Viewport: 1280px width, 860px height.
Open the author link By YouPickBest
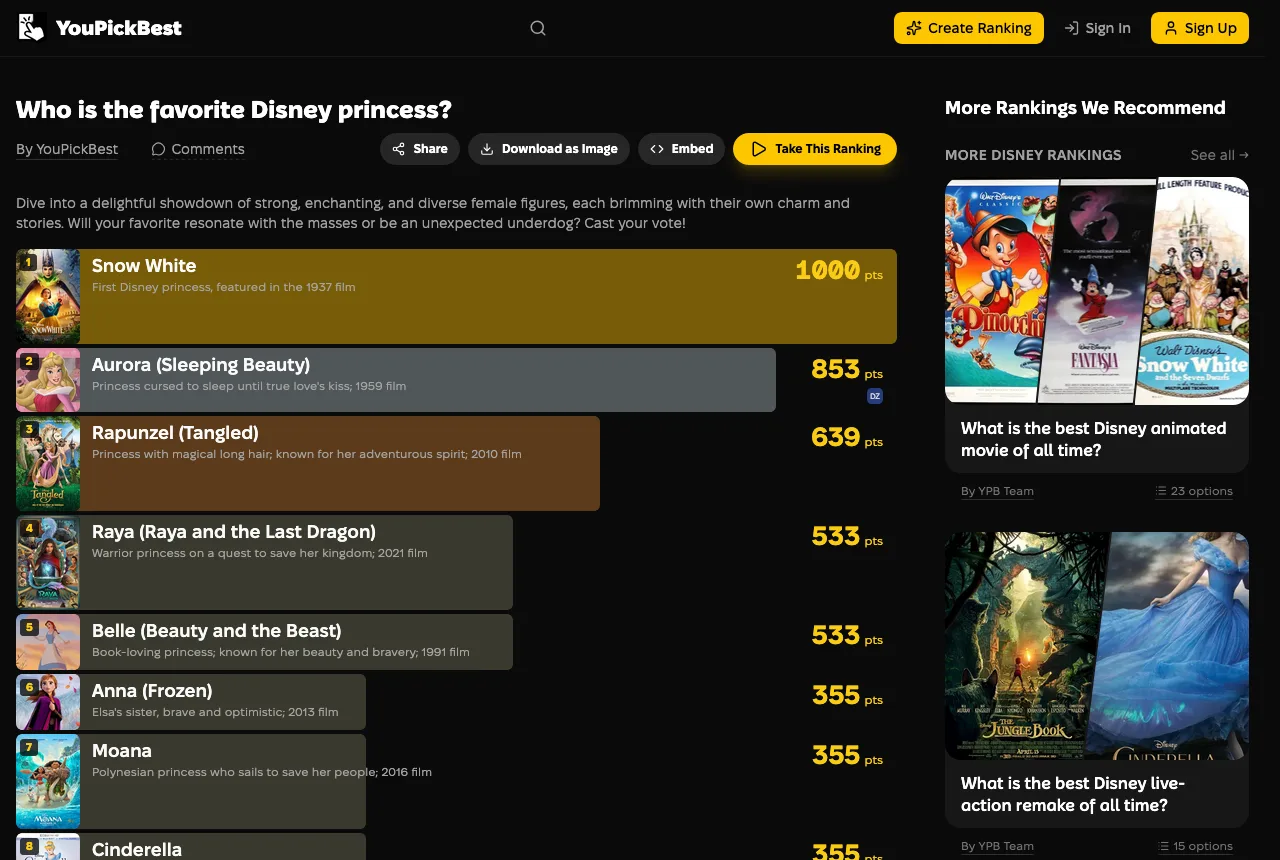tap(67, 149)
